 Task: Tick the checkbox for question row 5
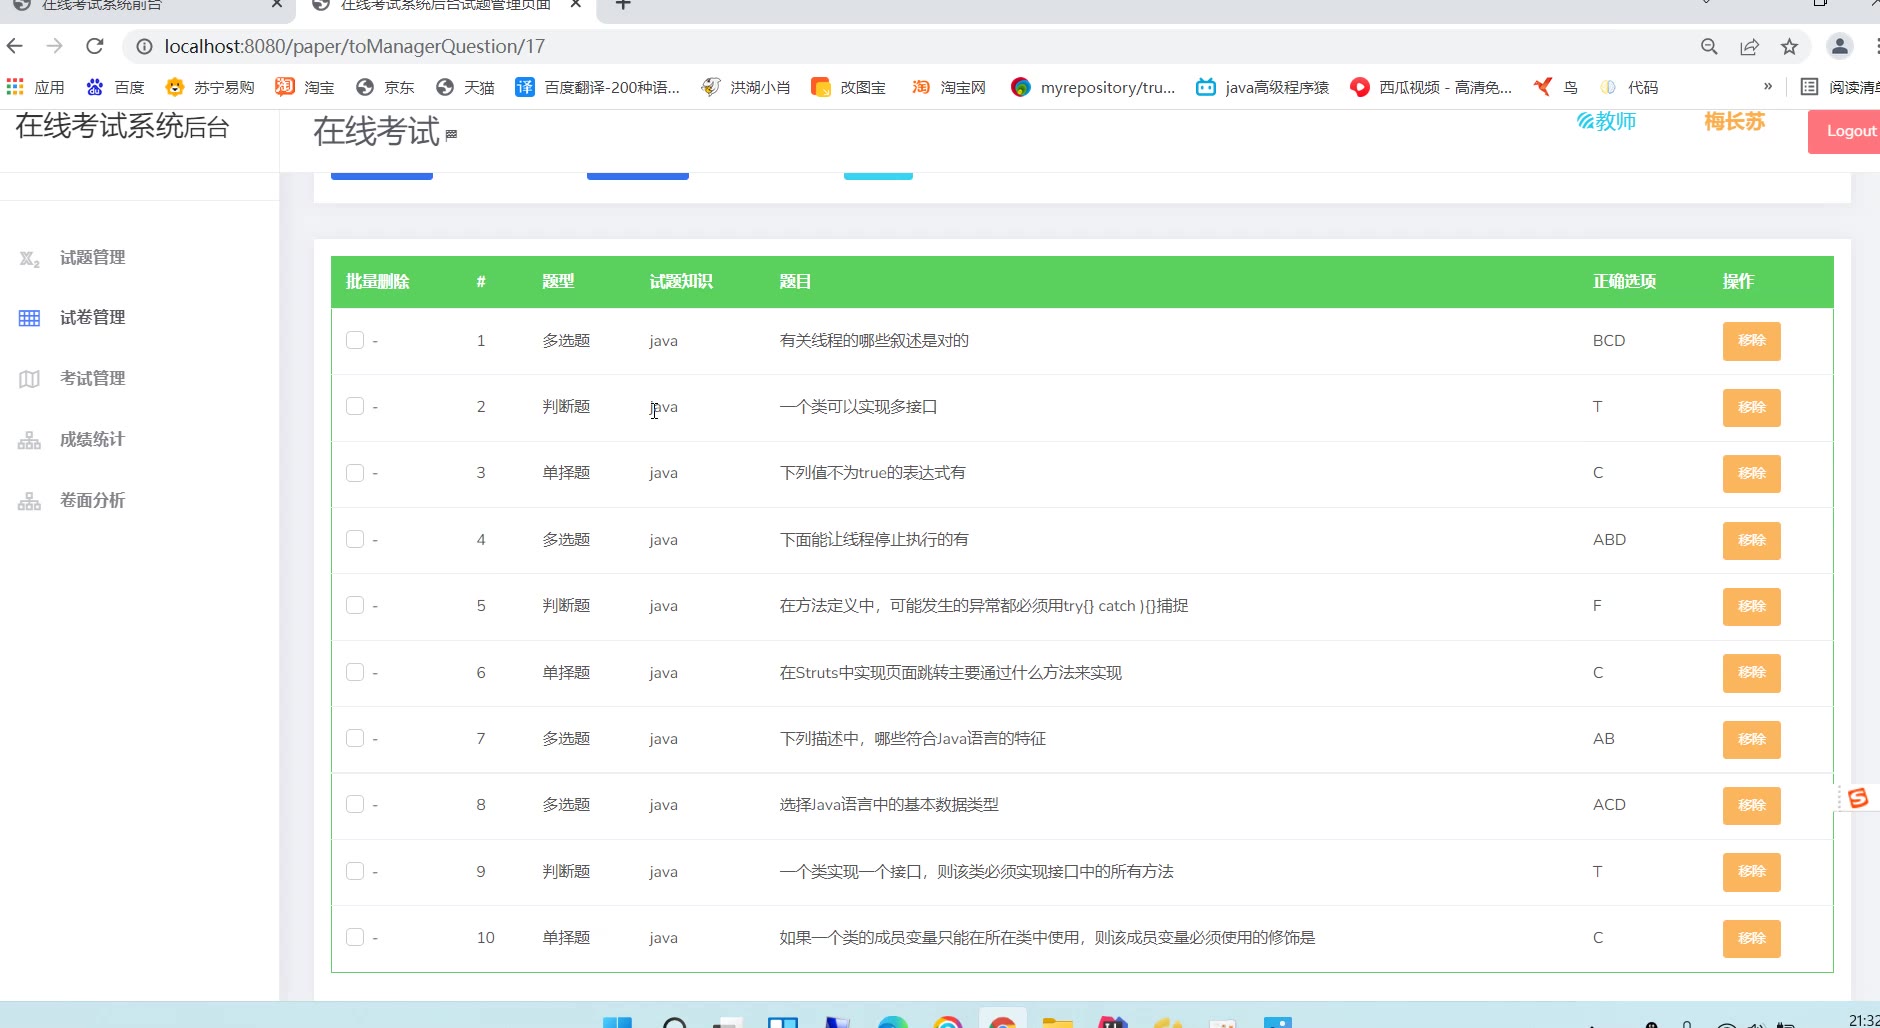[x=355, y=605]
